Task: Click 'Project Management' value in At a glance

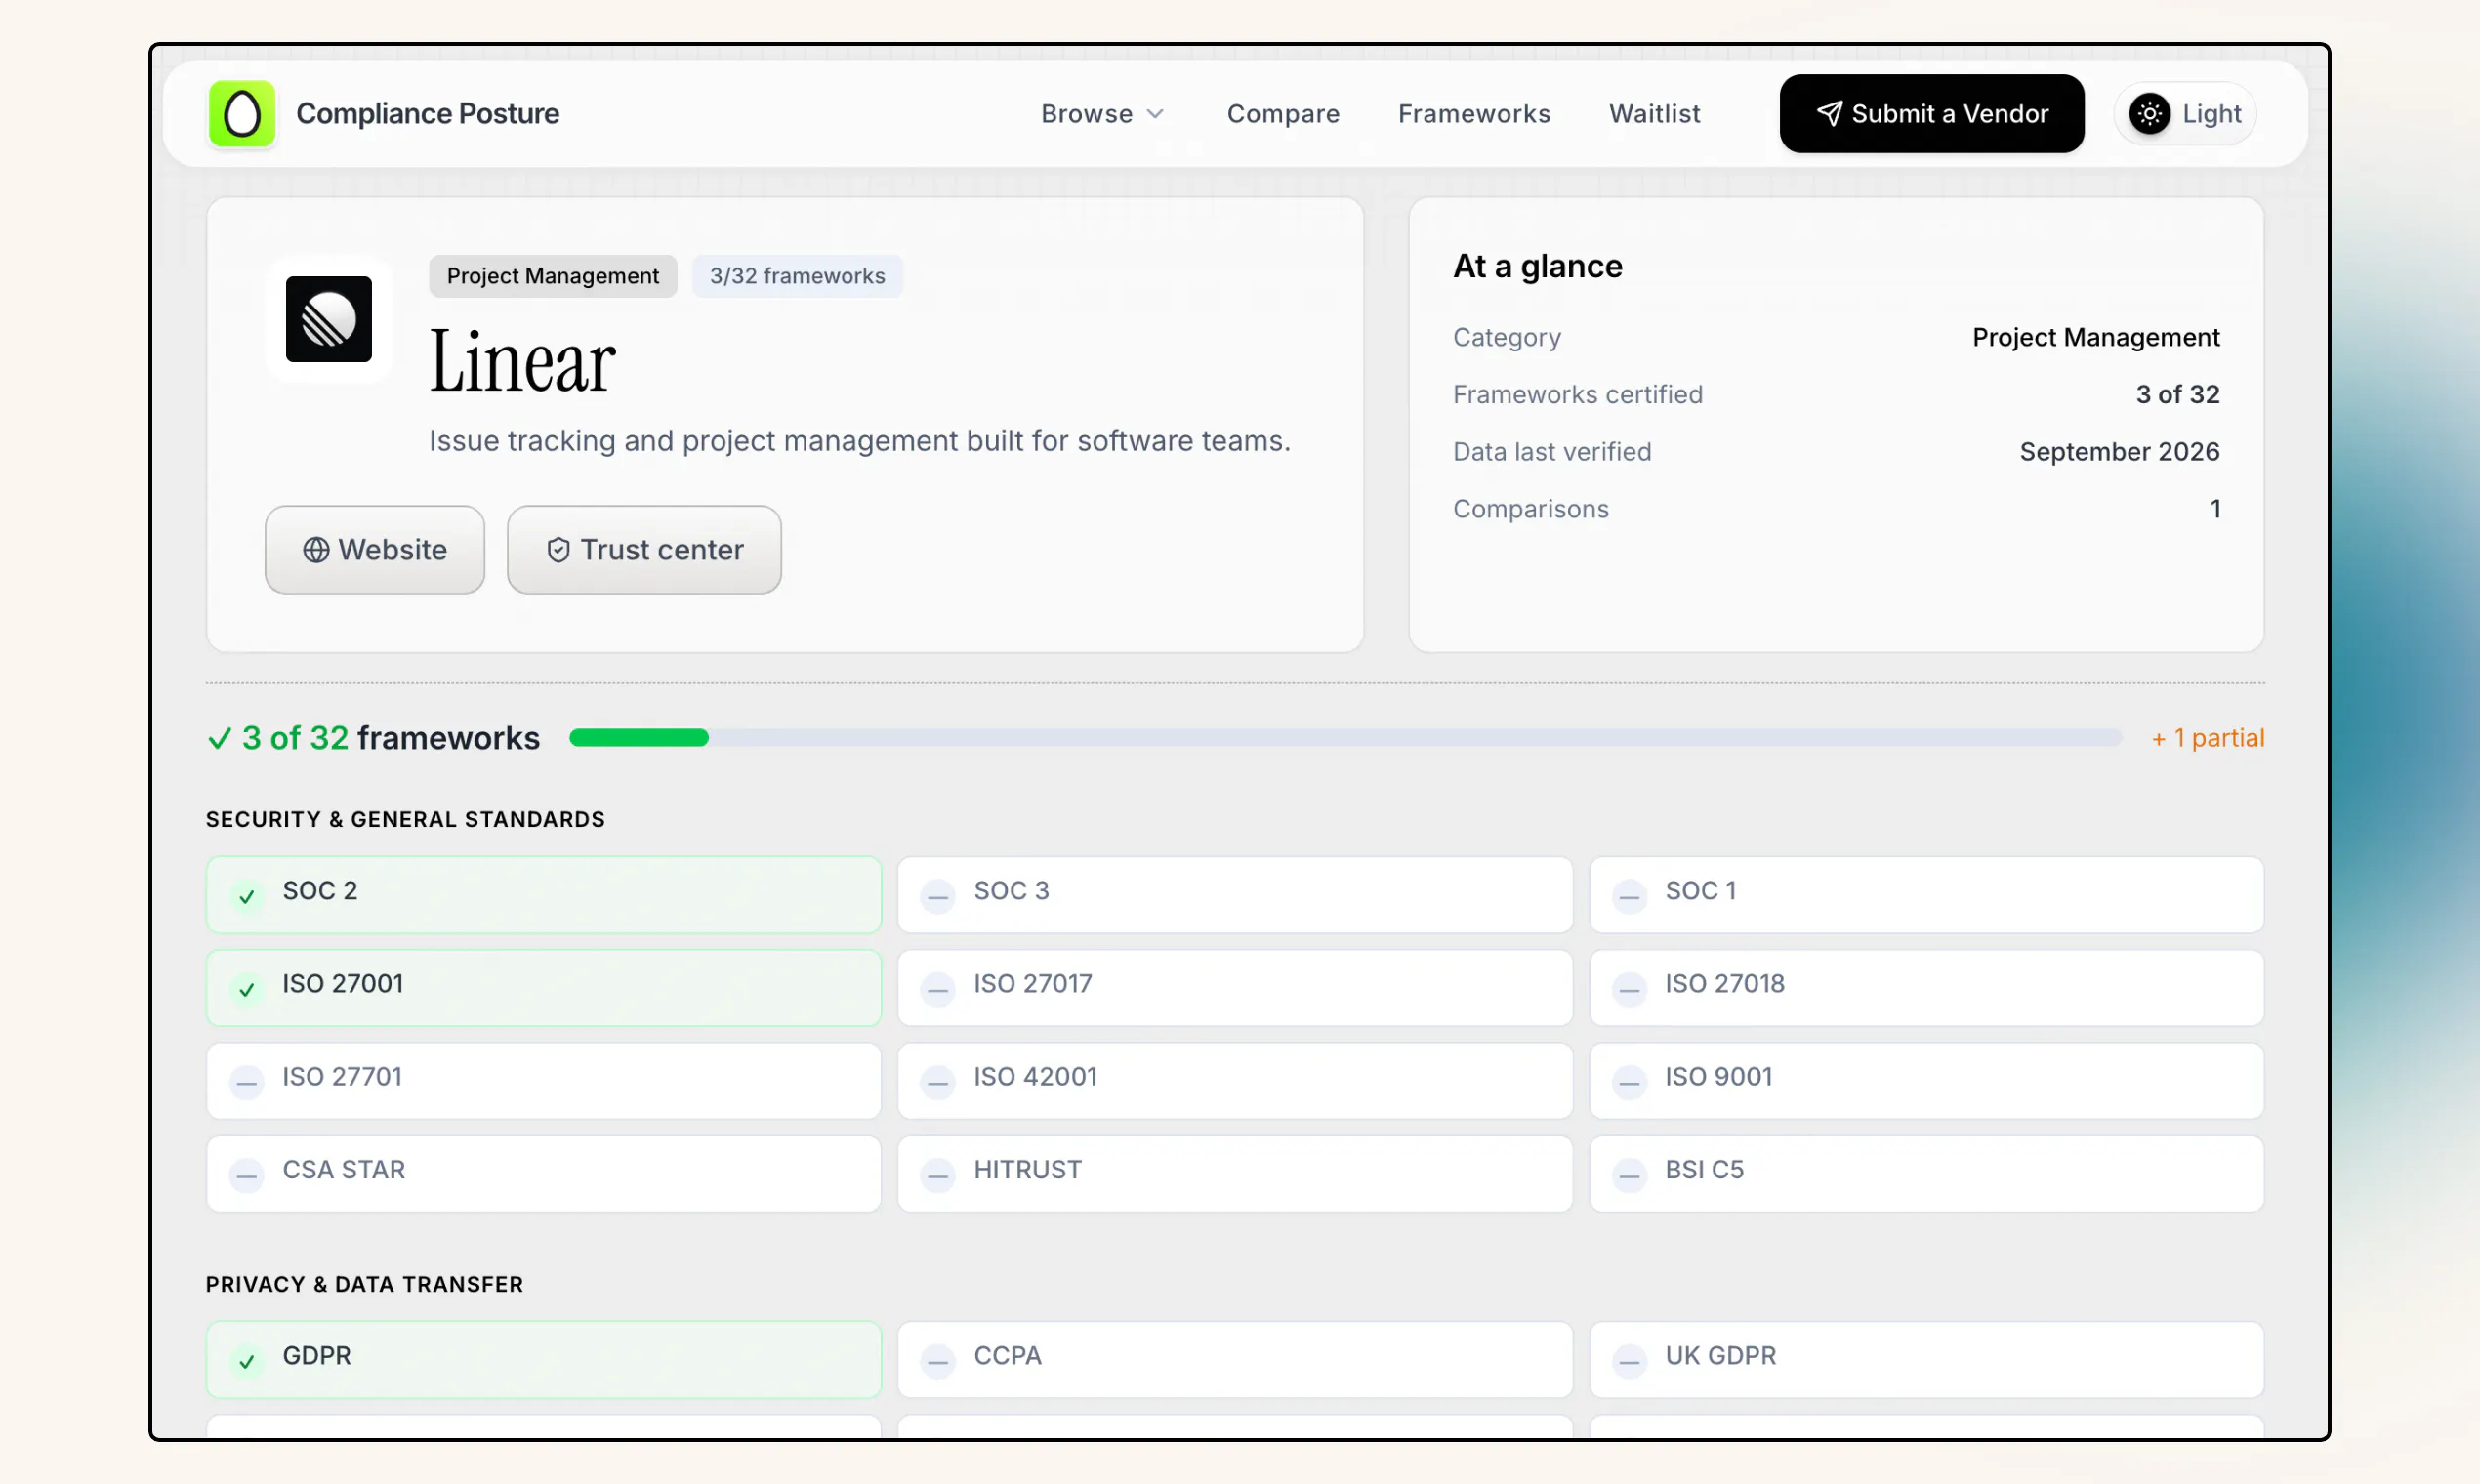Action: pos(2096,338)
